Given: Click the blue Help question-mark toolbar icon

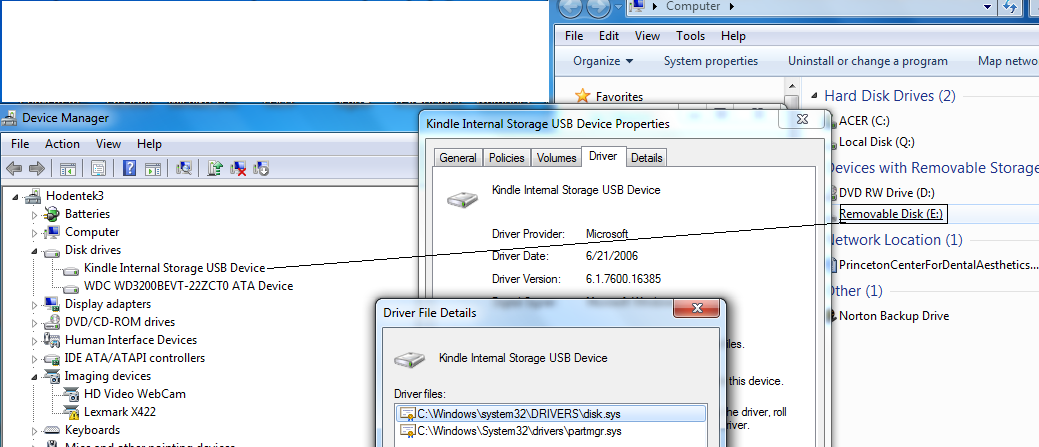Looking at the screenshot, I should (x=131, y=169).
